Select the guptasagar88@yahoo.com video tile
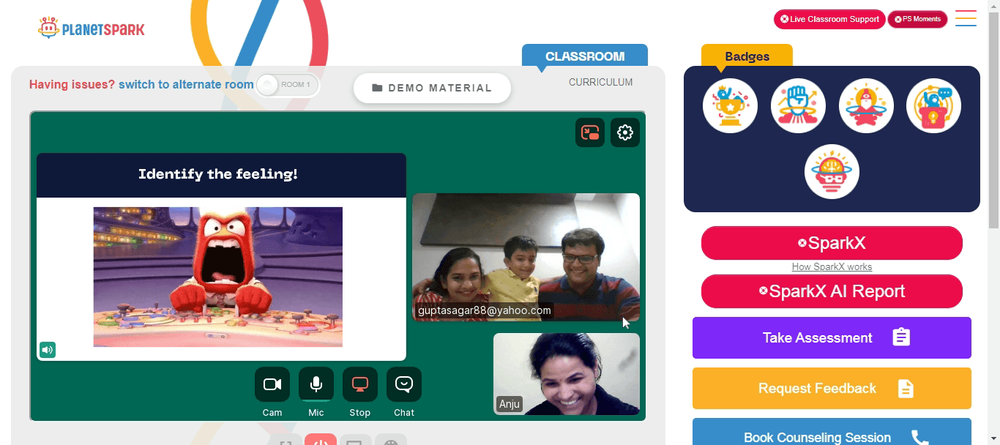 pos(526,257)
